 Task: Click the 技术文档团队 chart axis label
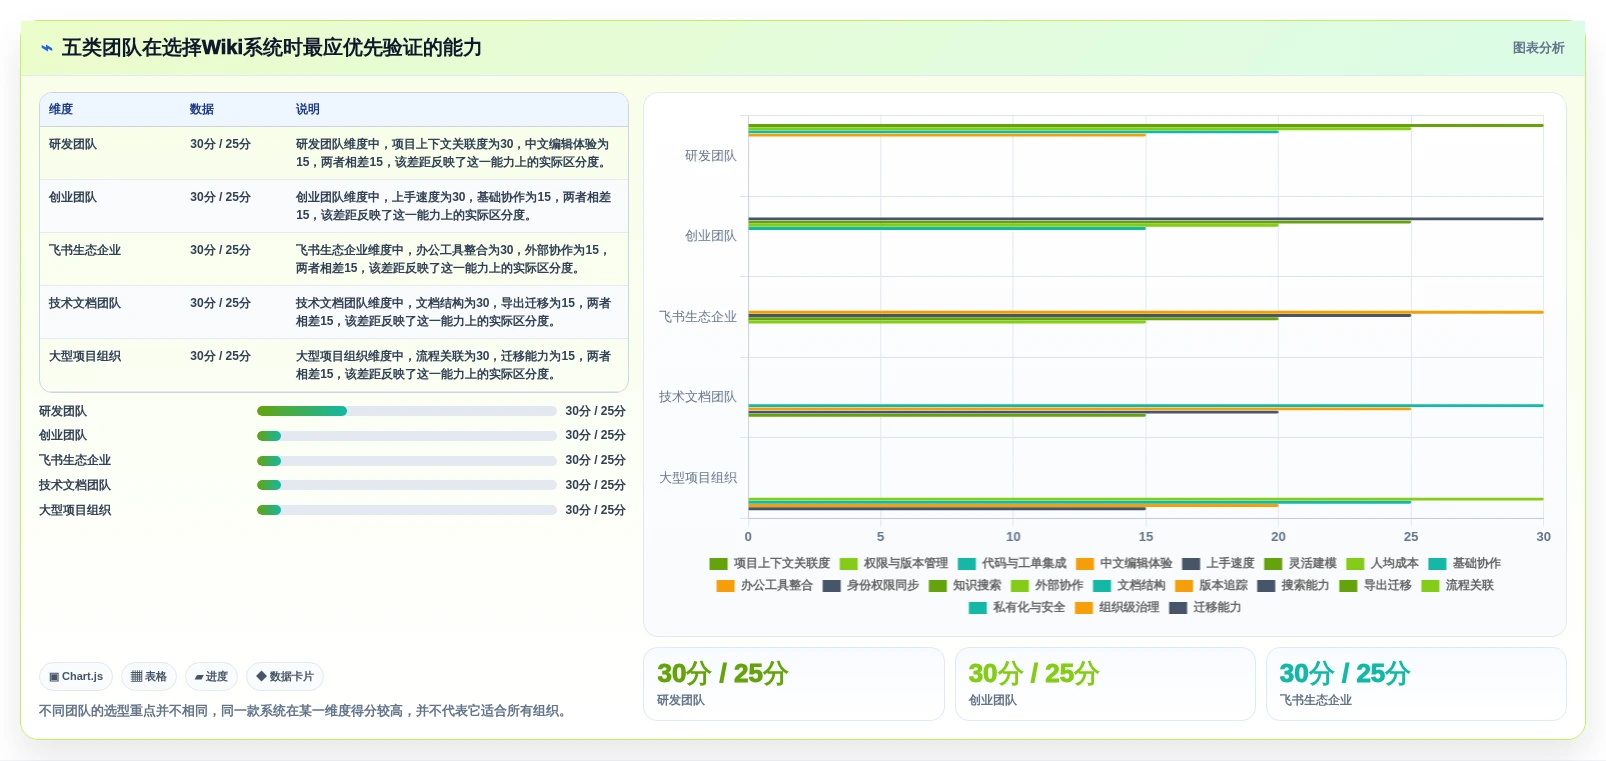698,397
